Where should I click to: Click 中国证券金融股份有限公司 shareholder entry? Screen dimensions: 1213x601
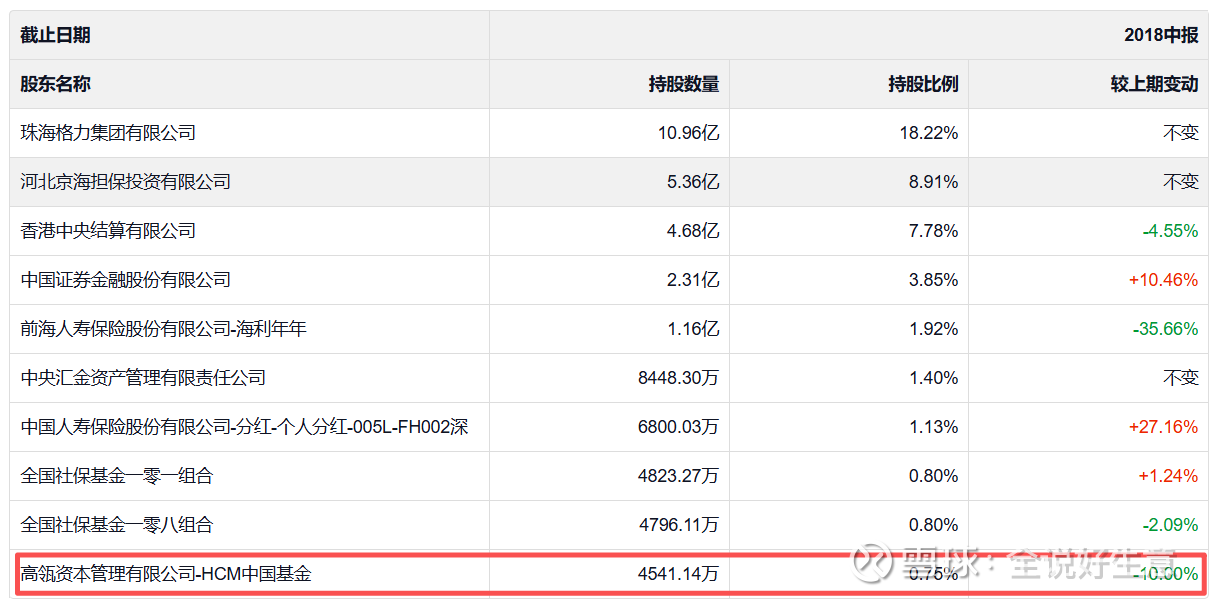126,280
